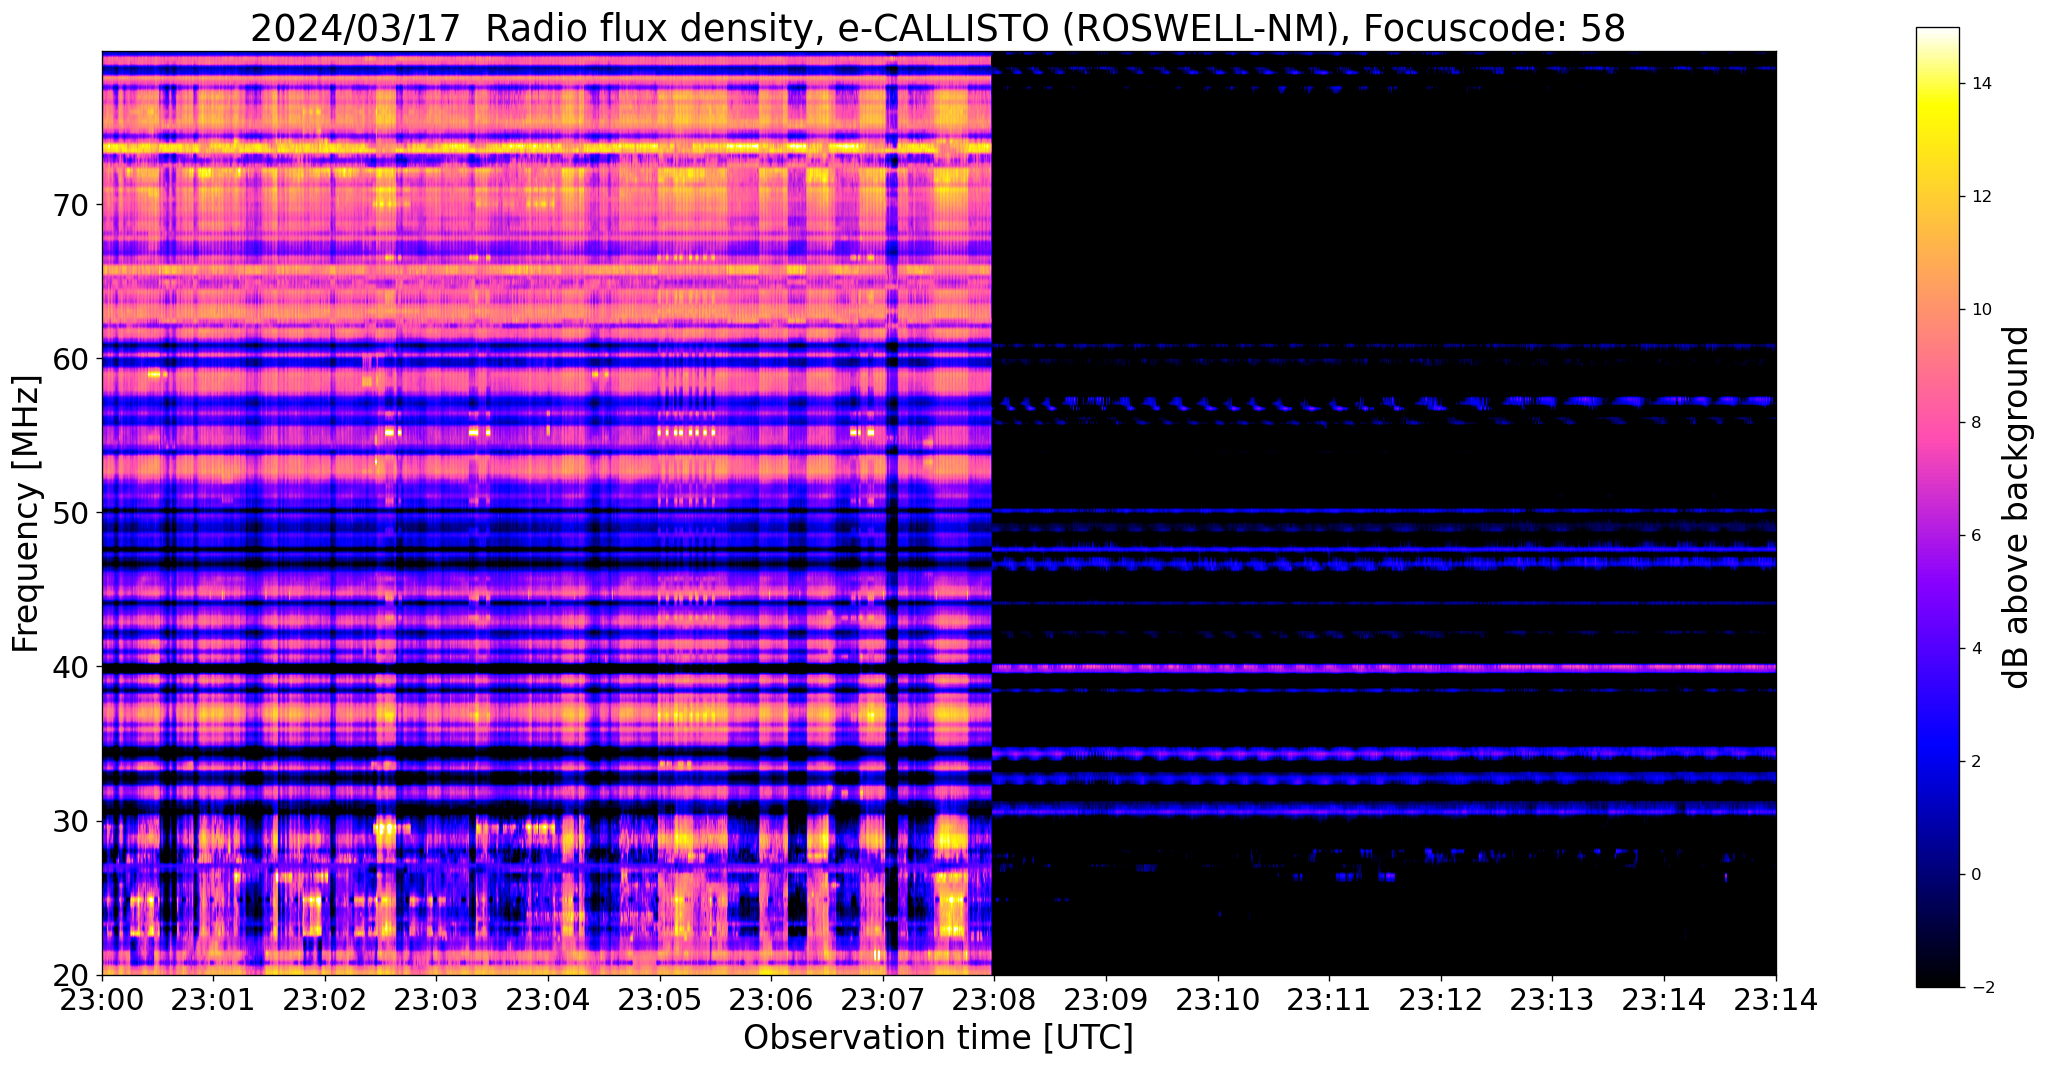Click the 'Frequency [MHz]' axis label

27,514
